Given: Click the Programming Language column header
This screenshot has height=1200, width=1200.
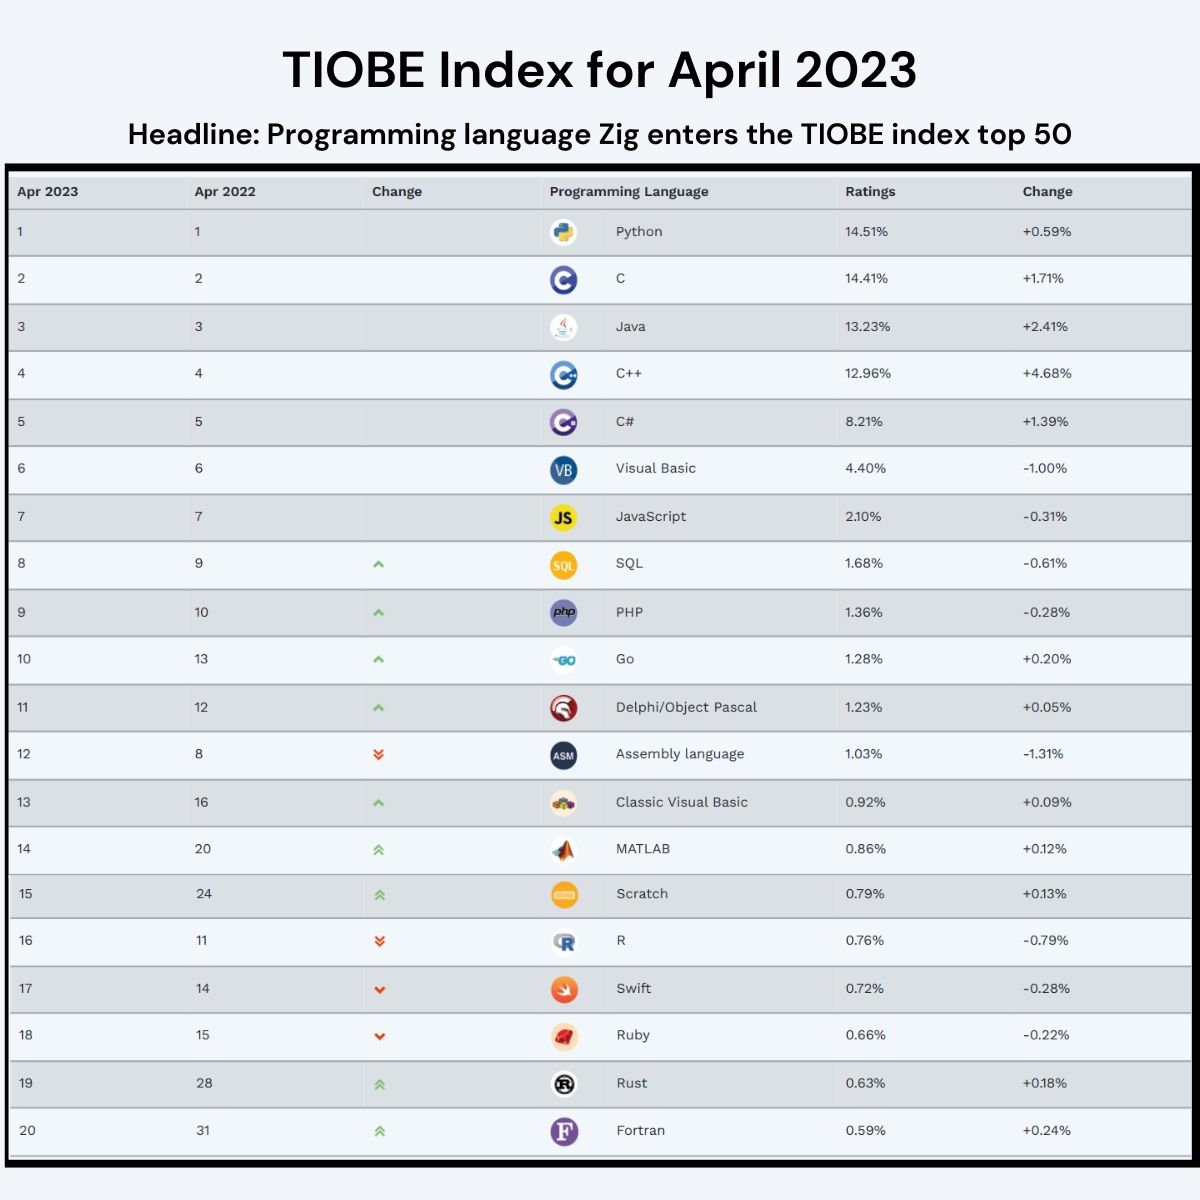Looking at the screenshot, I should point(629,192).
